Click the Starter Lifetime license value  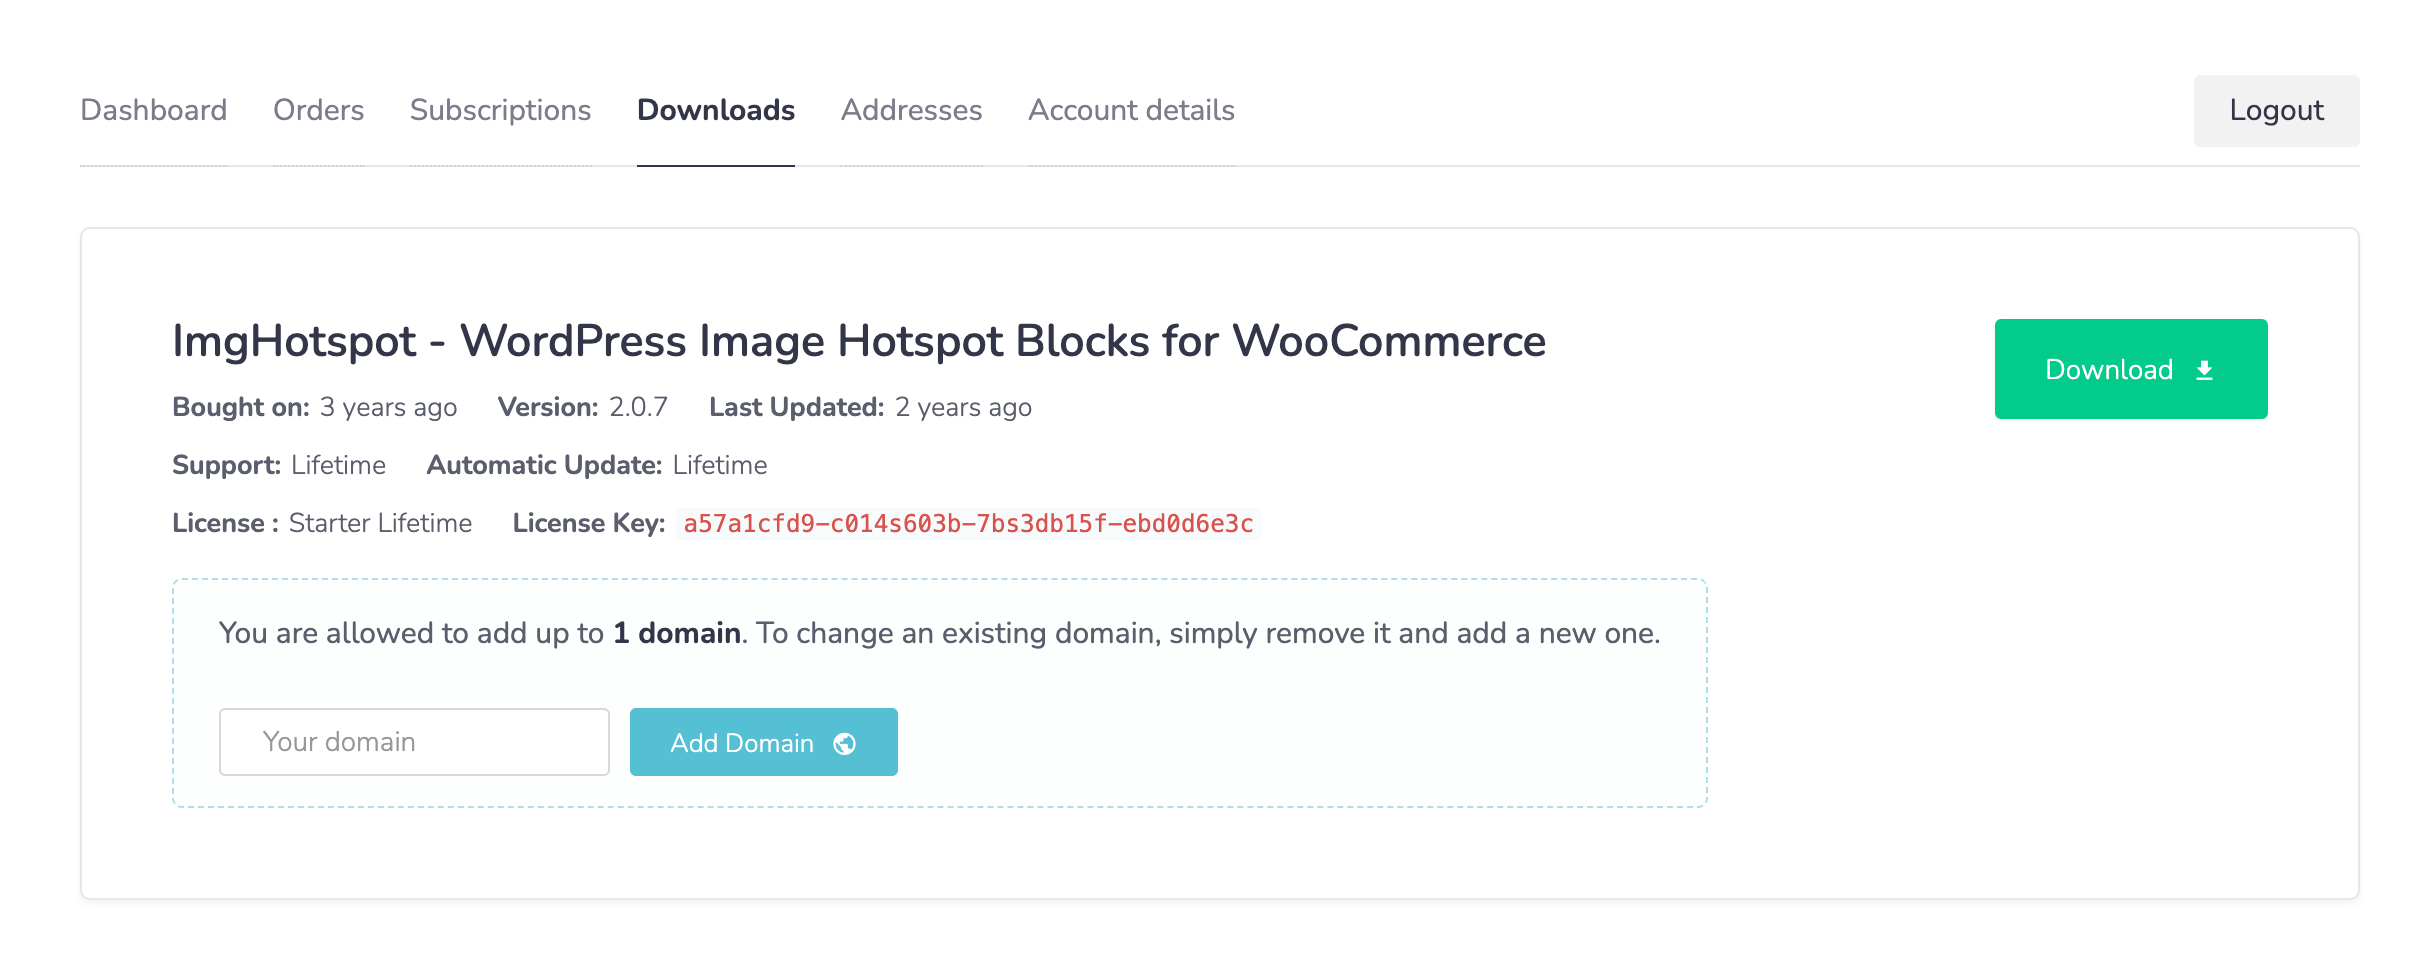[380, 523]
